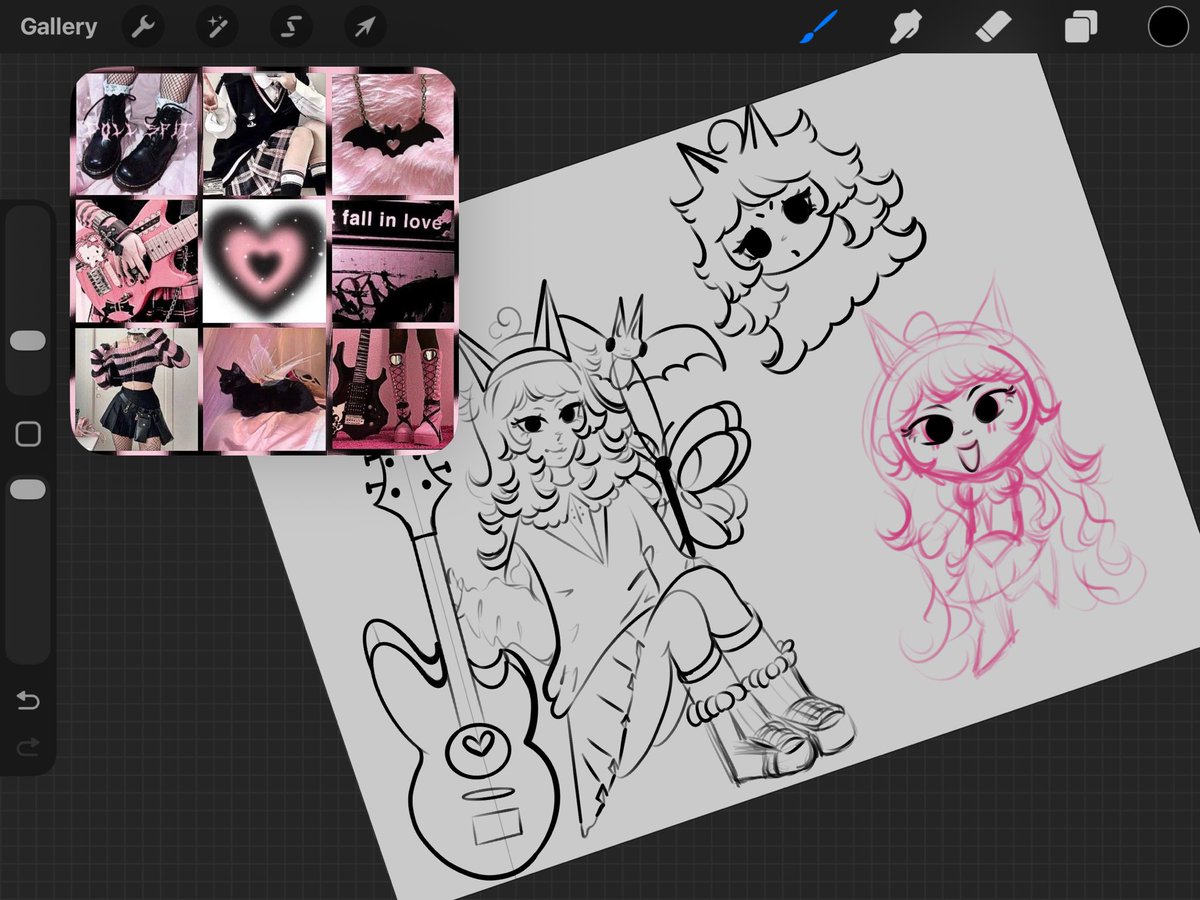1200x900 pixels.
Task: Click the brush opacity slider handle
Action: click(28, 489)
